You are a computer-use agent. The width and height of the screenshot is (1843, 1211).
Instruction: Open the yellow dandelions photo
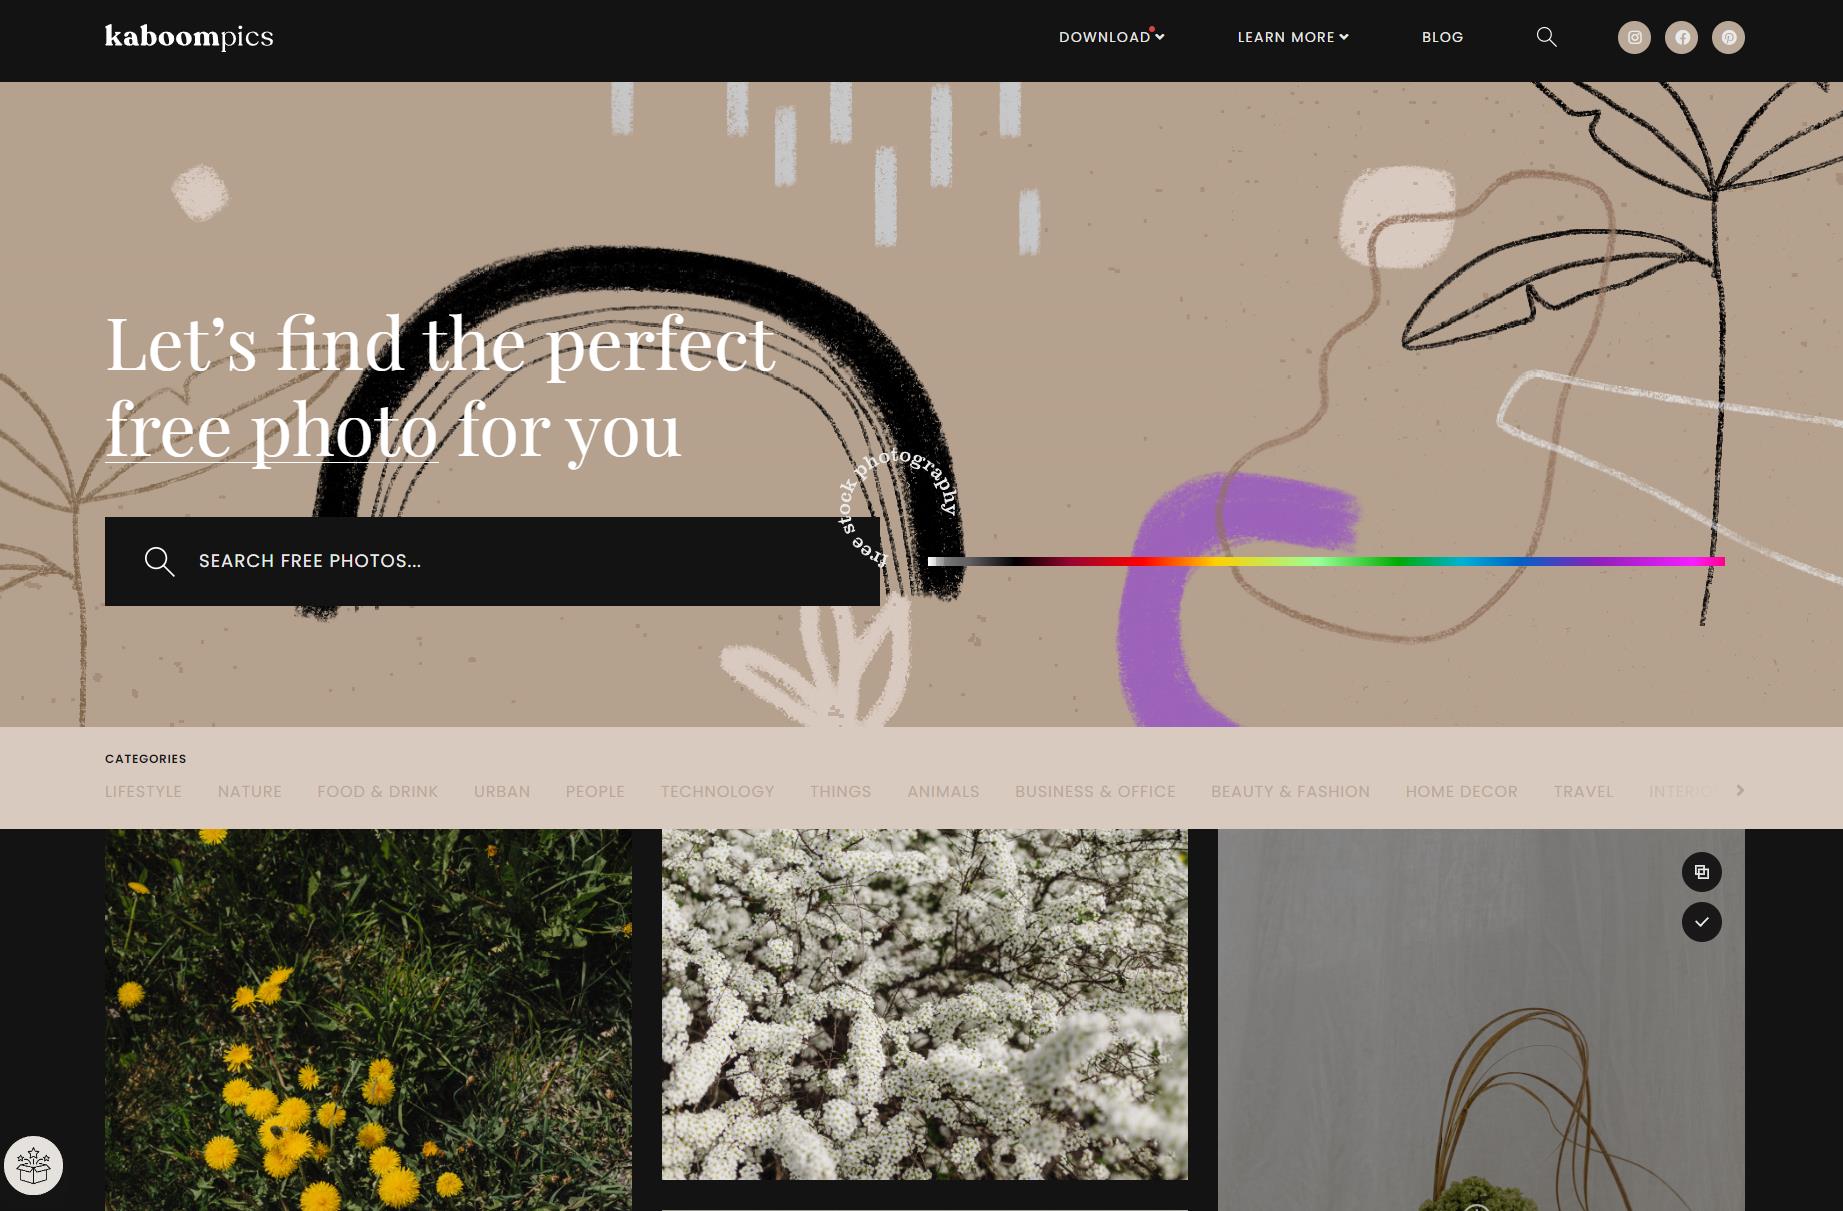(x=368, y=1020)
